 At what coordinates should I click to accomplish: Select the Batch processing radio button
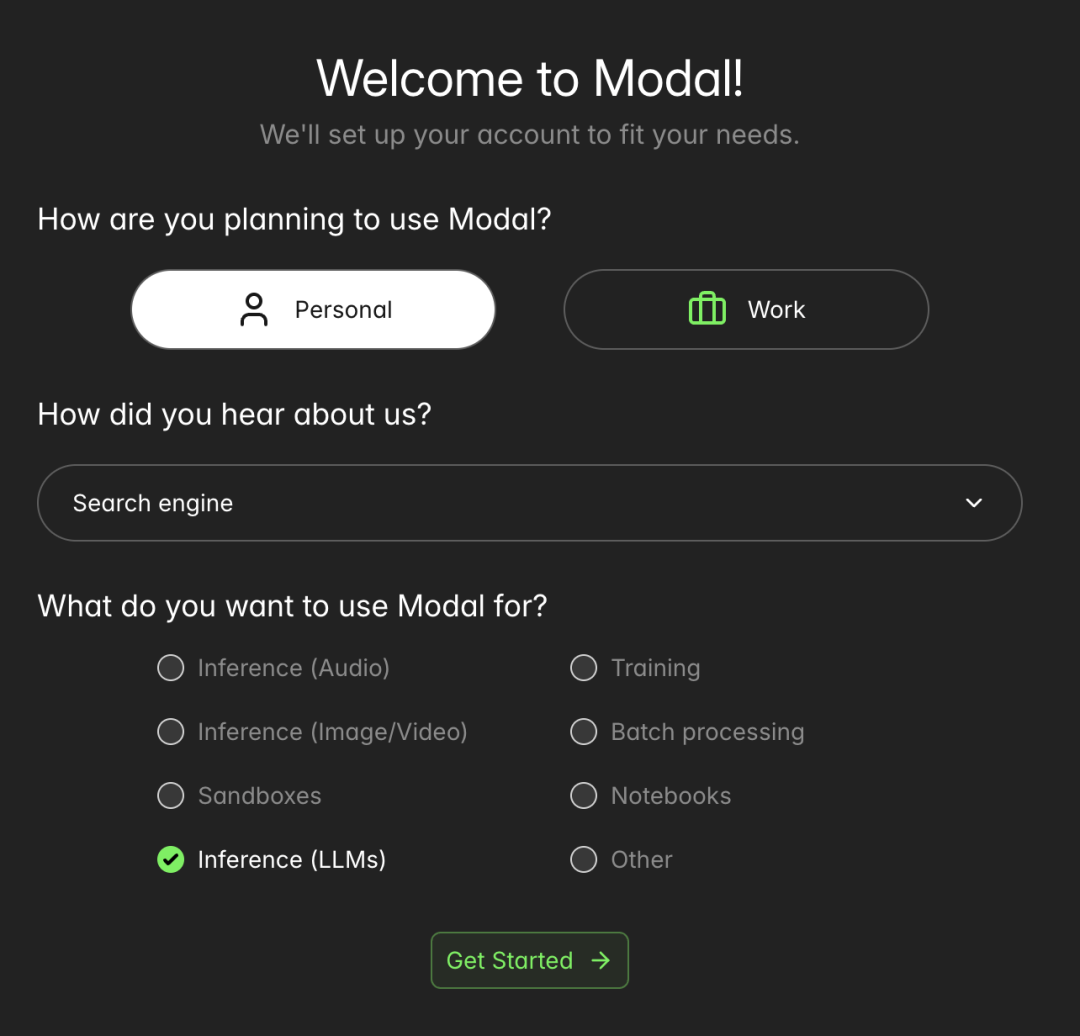click(584, 732)
